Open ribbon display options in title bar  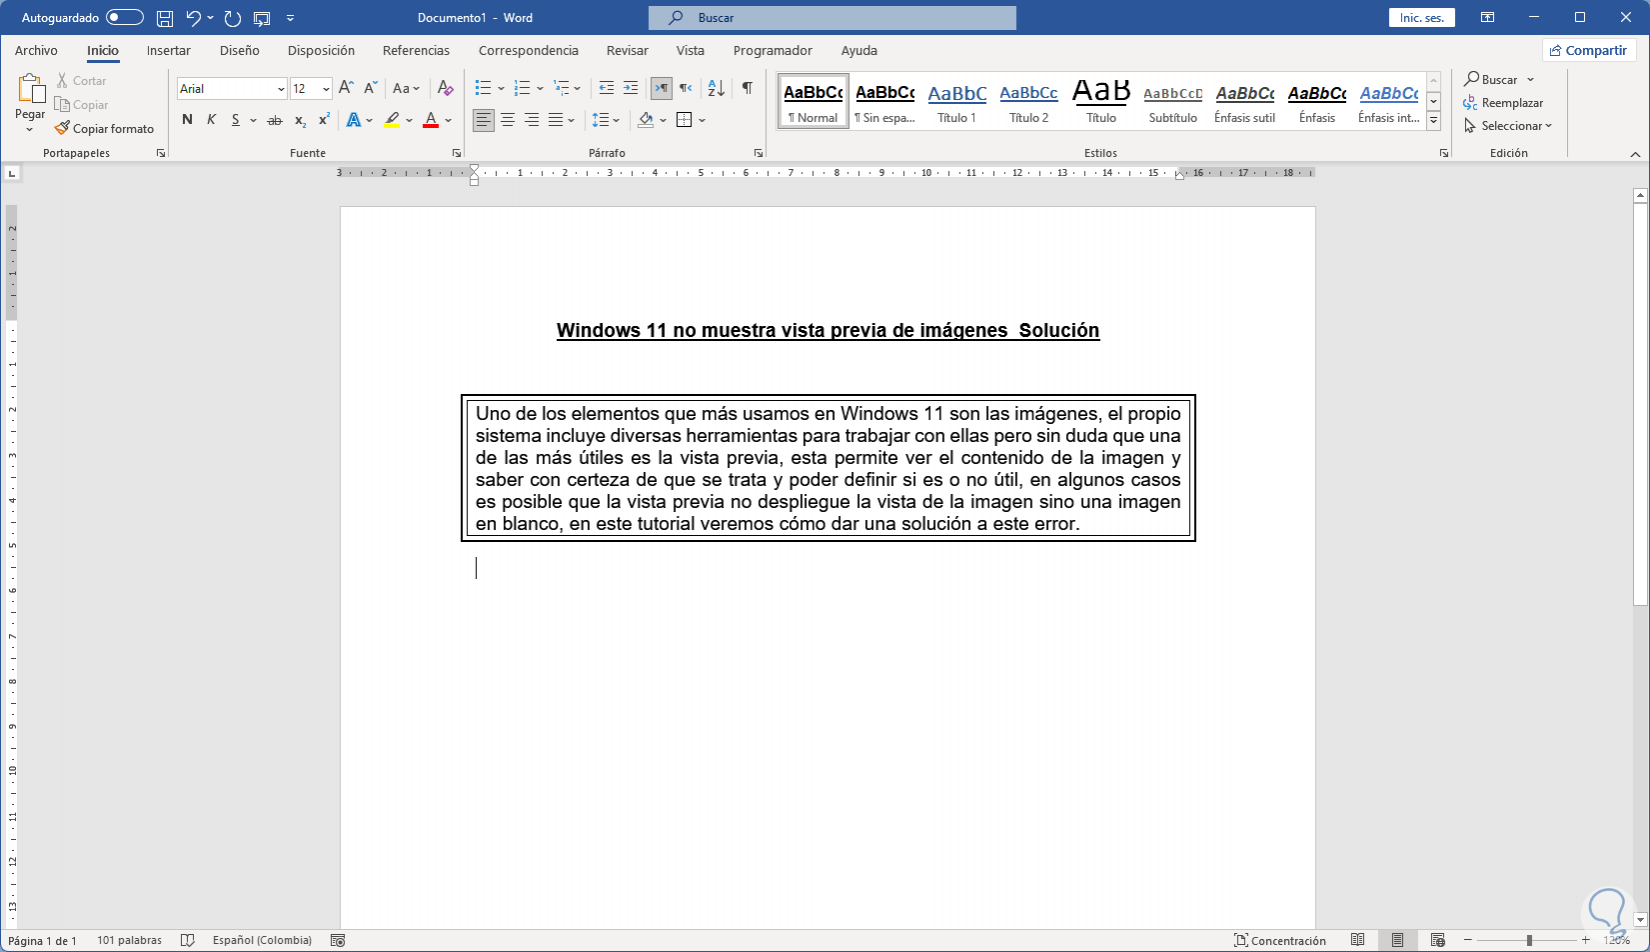[1488, 18]
